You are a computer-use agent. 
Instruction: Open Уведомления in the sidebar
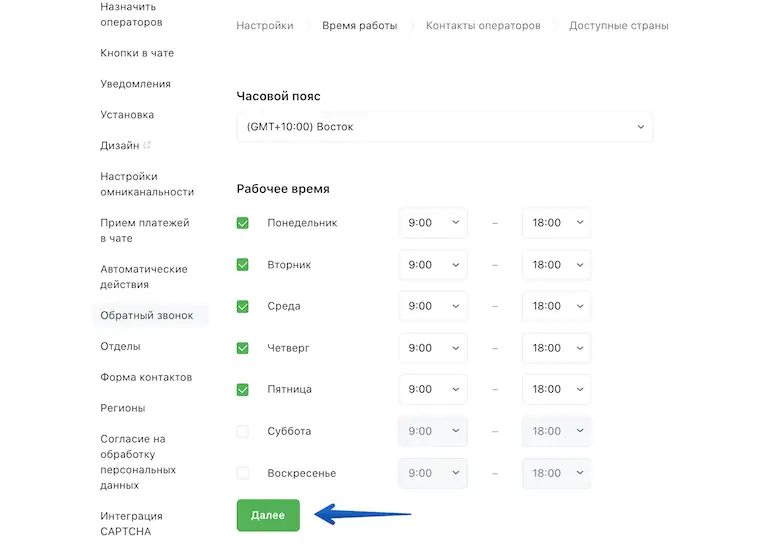point(135,84)
